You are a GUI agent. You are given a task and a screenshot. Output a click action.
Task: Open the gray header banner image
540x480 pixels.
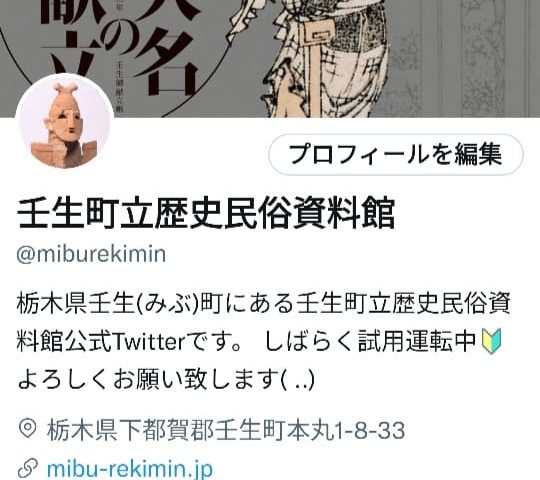click(x=270, y=59)
